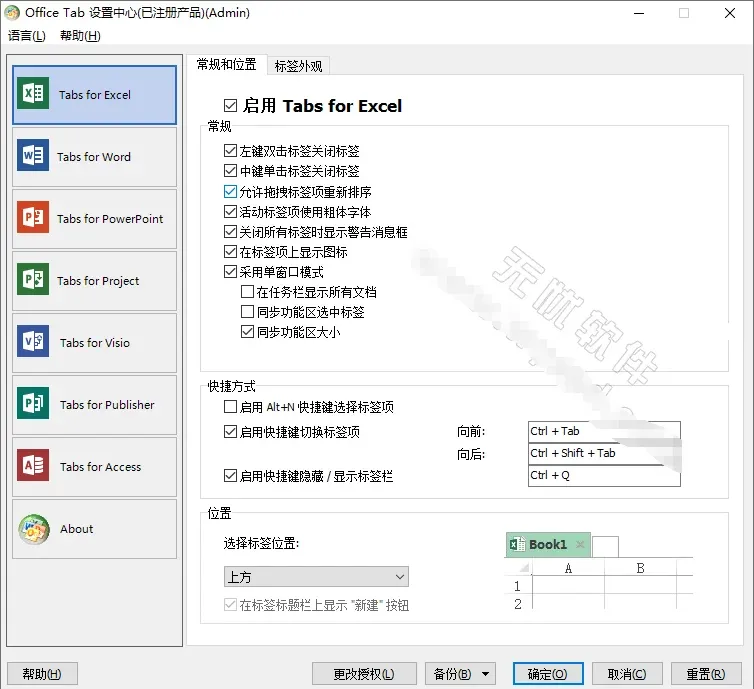Toggle 左键双击标签关闭标签 checkbox

(x=230, y=150)
